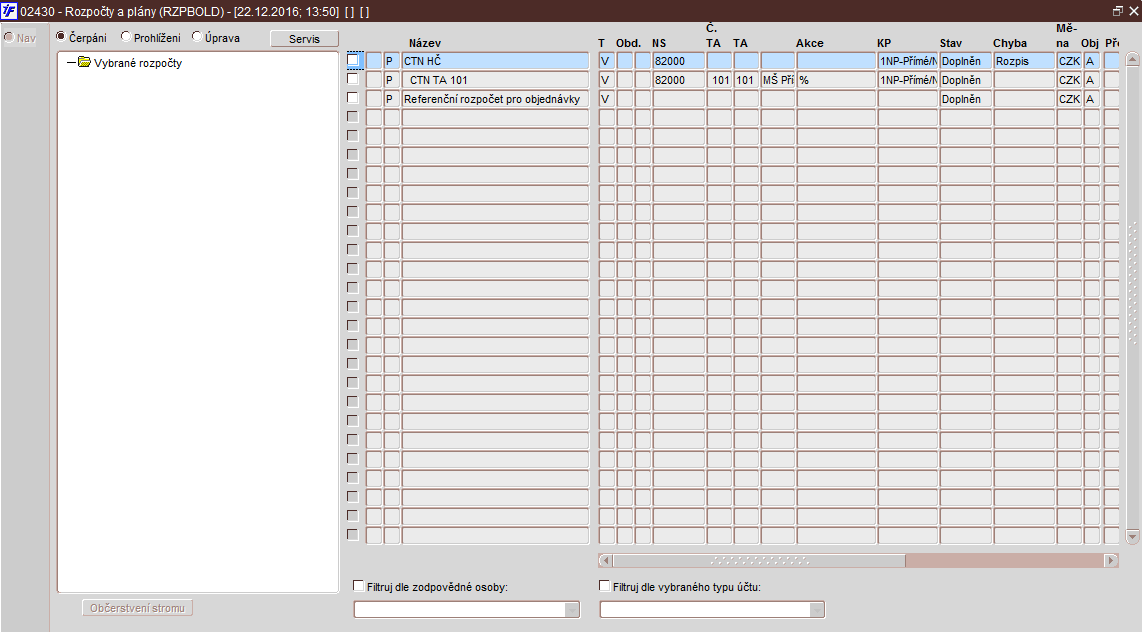The width and height of the screenshot is (1142, 632).
Task: Tick checkbox for Referenční rozpočet pro objednávky row
Action: click(x=353, y=98)
